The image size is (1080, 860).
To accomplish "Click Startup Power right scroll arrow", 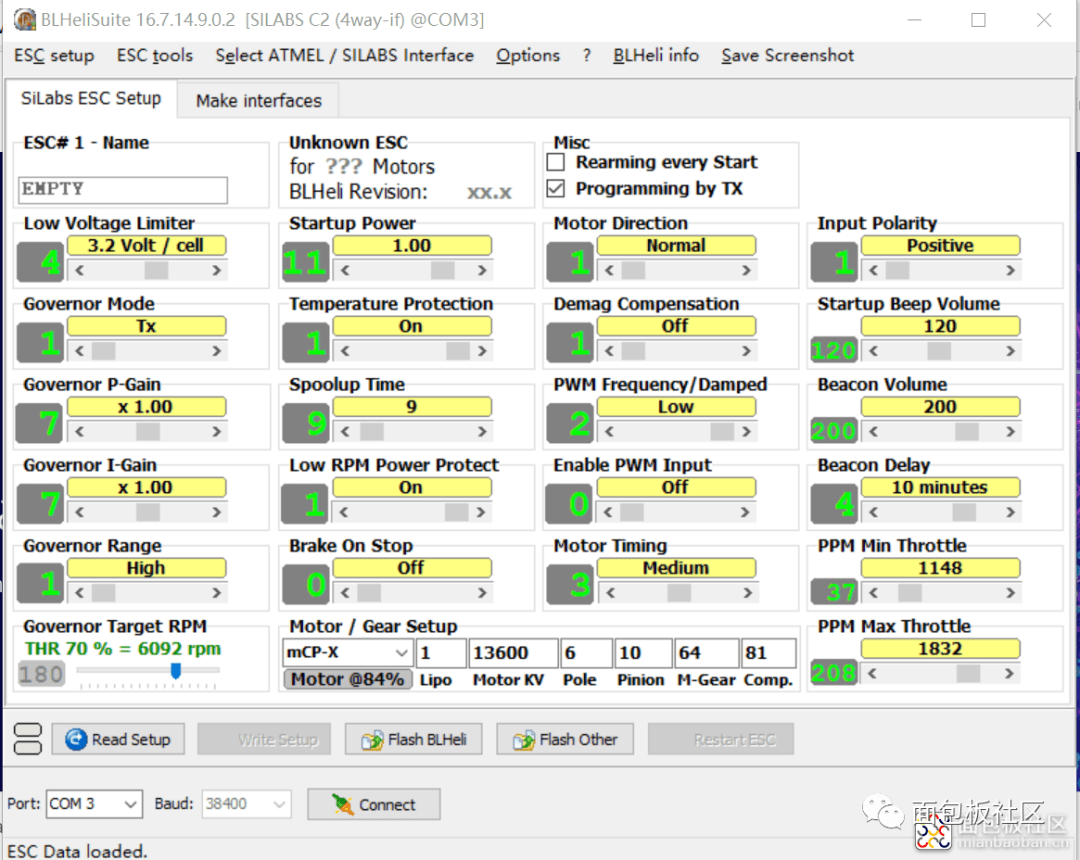I will point(482,271).
